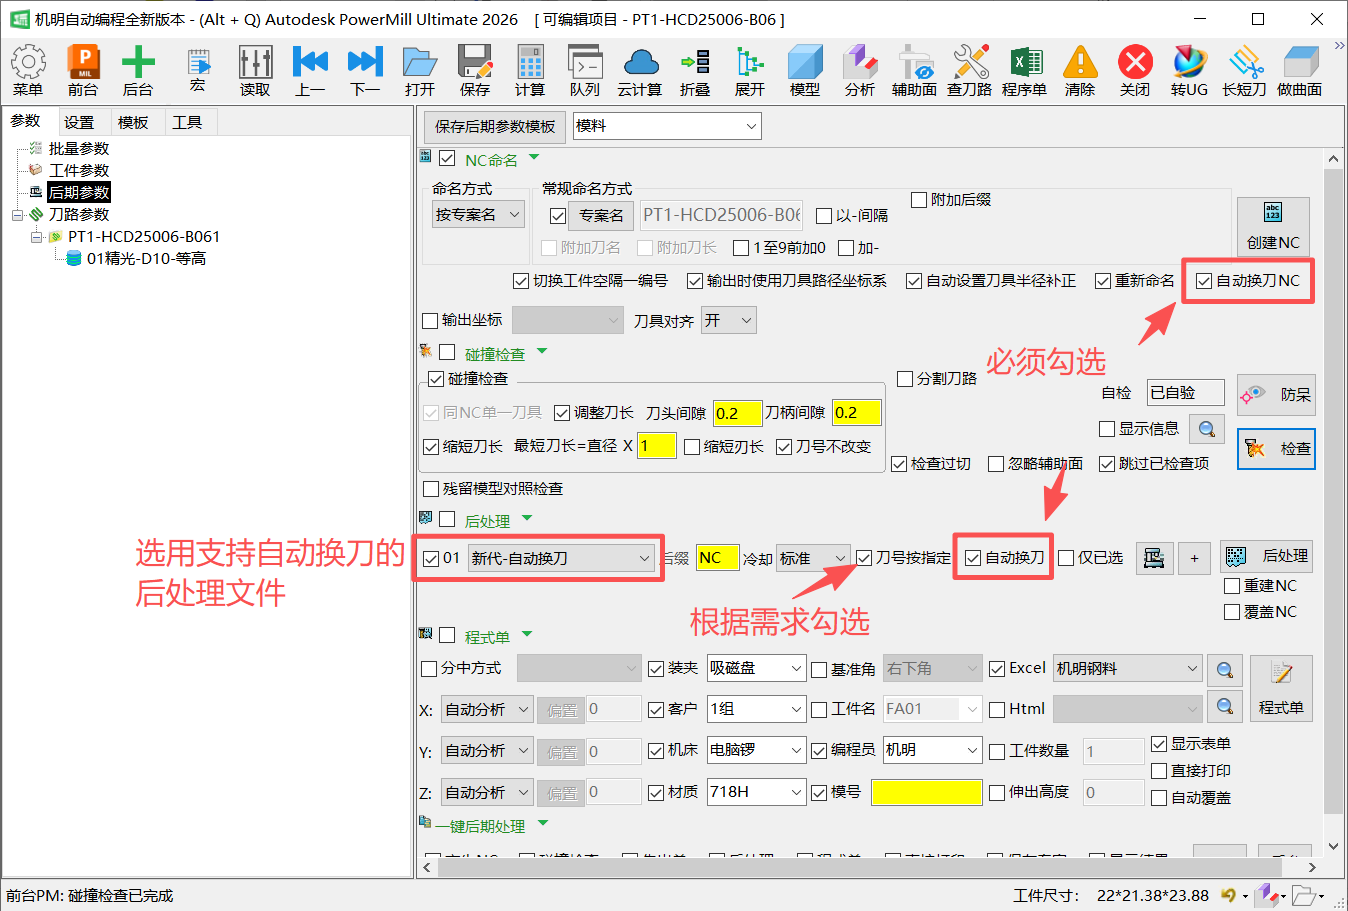Open the 队列 queue icon
1348x911 pixels.
tap(585, 70)
